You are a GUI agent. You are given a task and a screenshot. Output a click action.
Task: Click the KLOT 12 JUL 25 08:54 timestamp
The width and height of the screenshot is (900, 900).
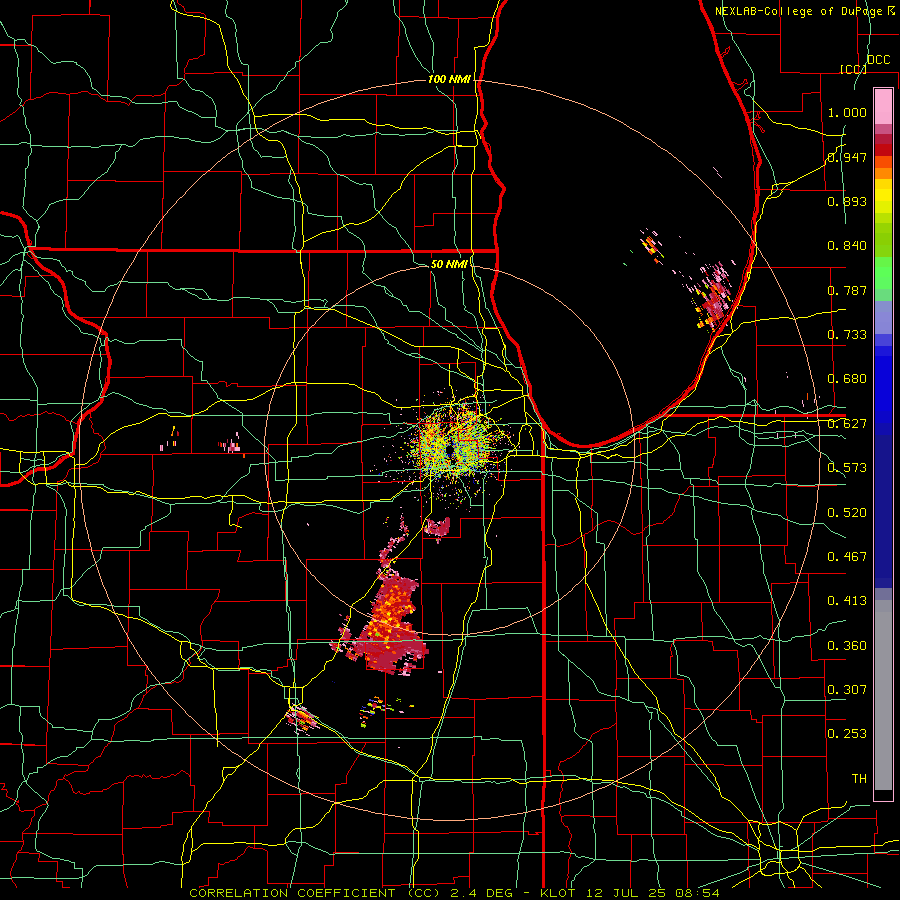(630, 893)
